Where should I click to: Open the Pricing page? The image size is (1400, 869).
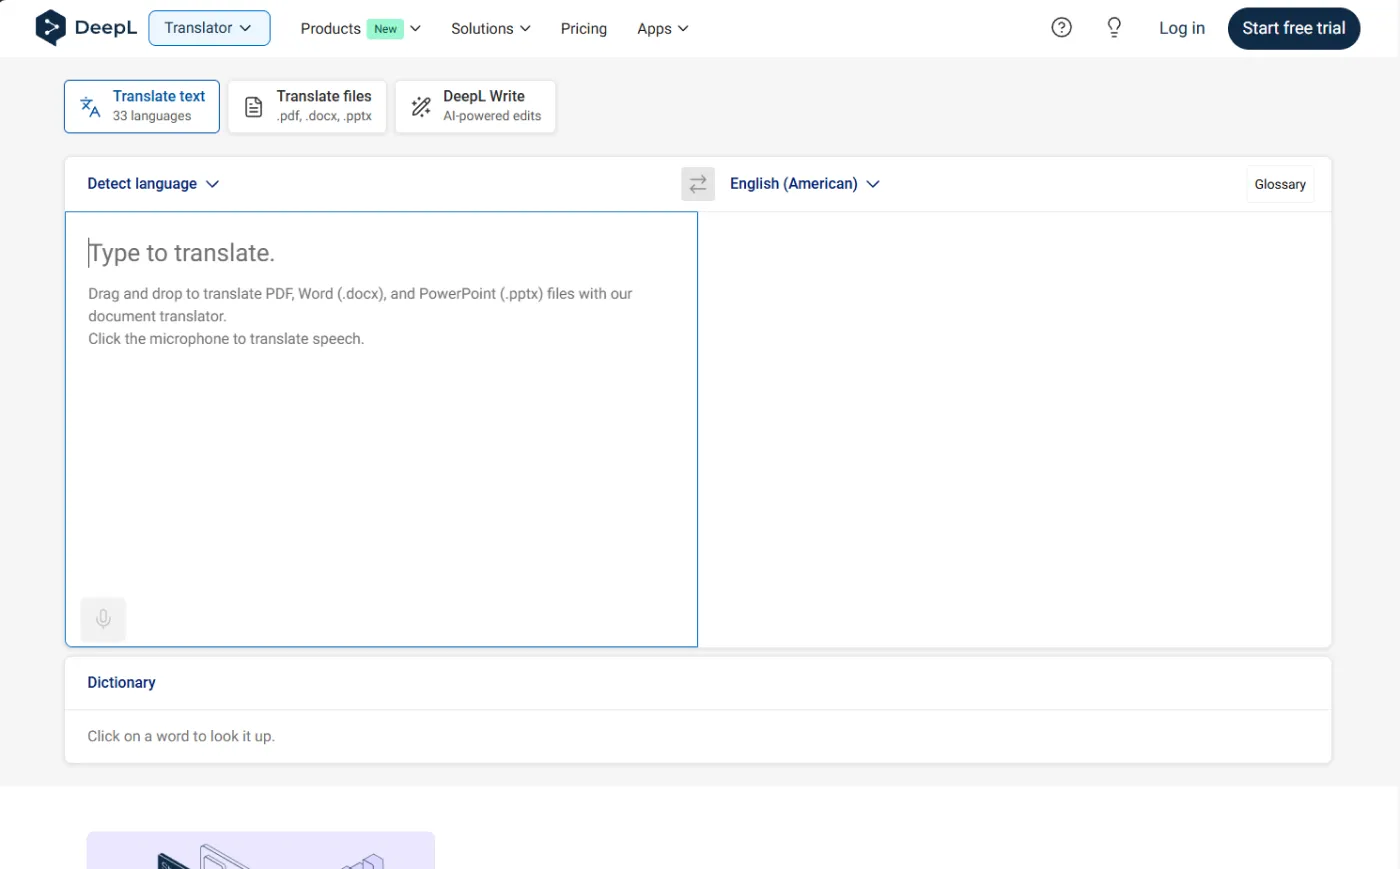tap(583, 28)
